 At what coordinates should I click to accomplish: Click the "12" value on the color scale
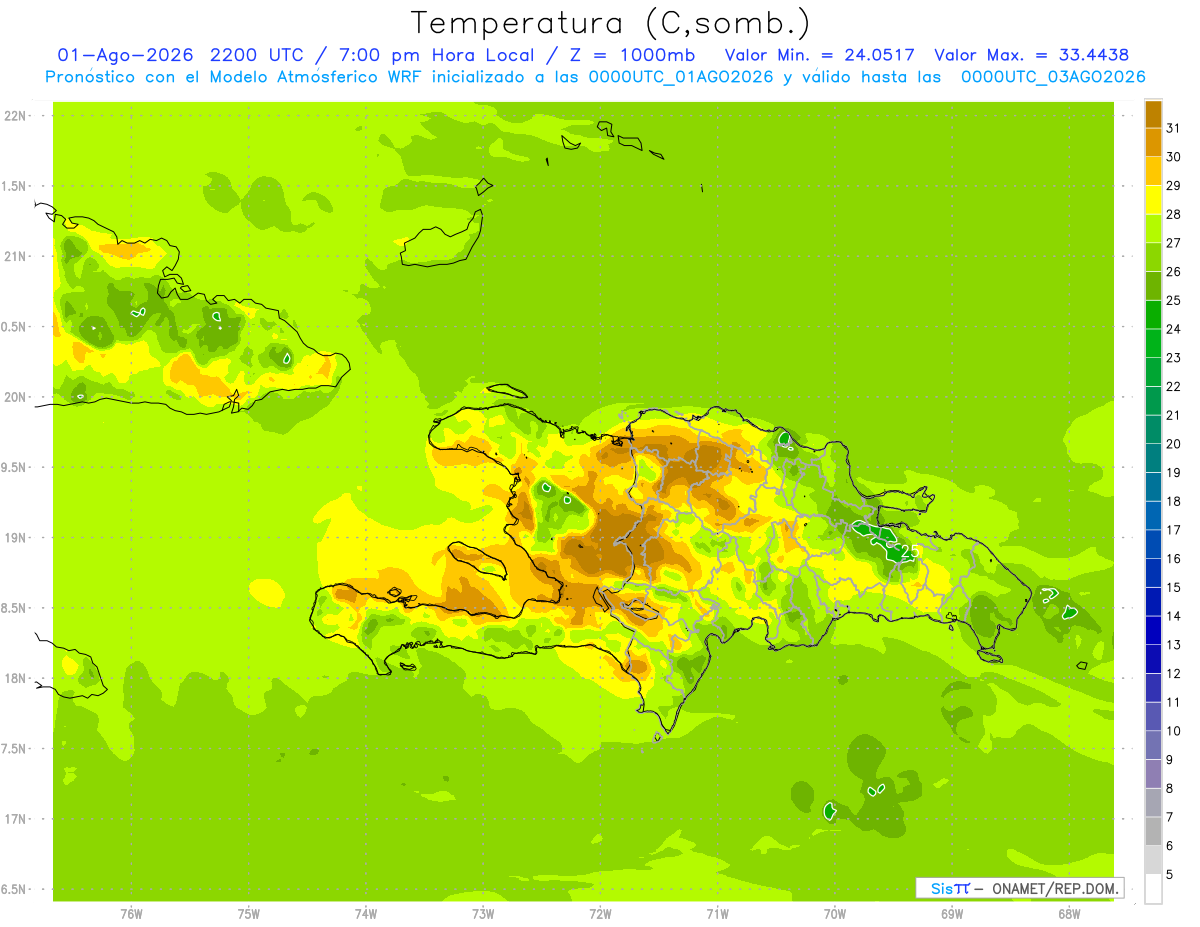(x=1173, y=673)
